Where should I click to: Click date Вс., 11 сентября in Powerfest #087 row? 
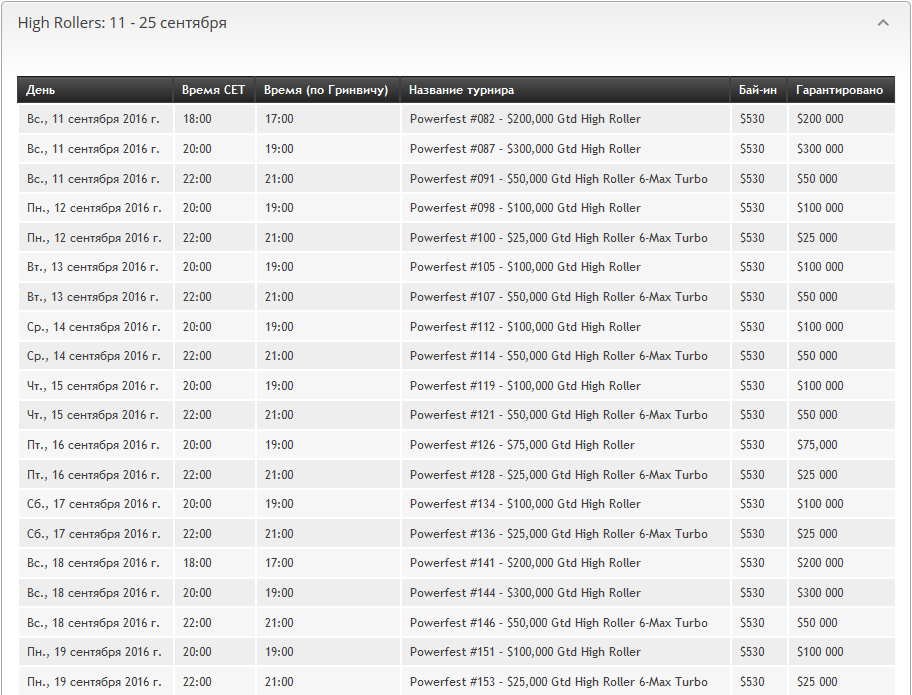[x=93, y=149]
